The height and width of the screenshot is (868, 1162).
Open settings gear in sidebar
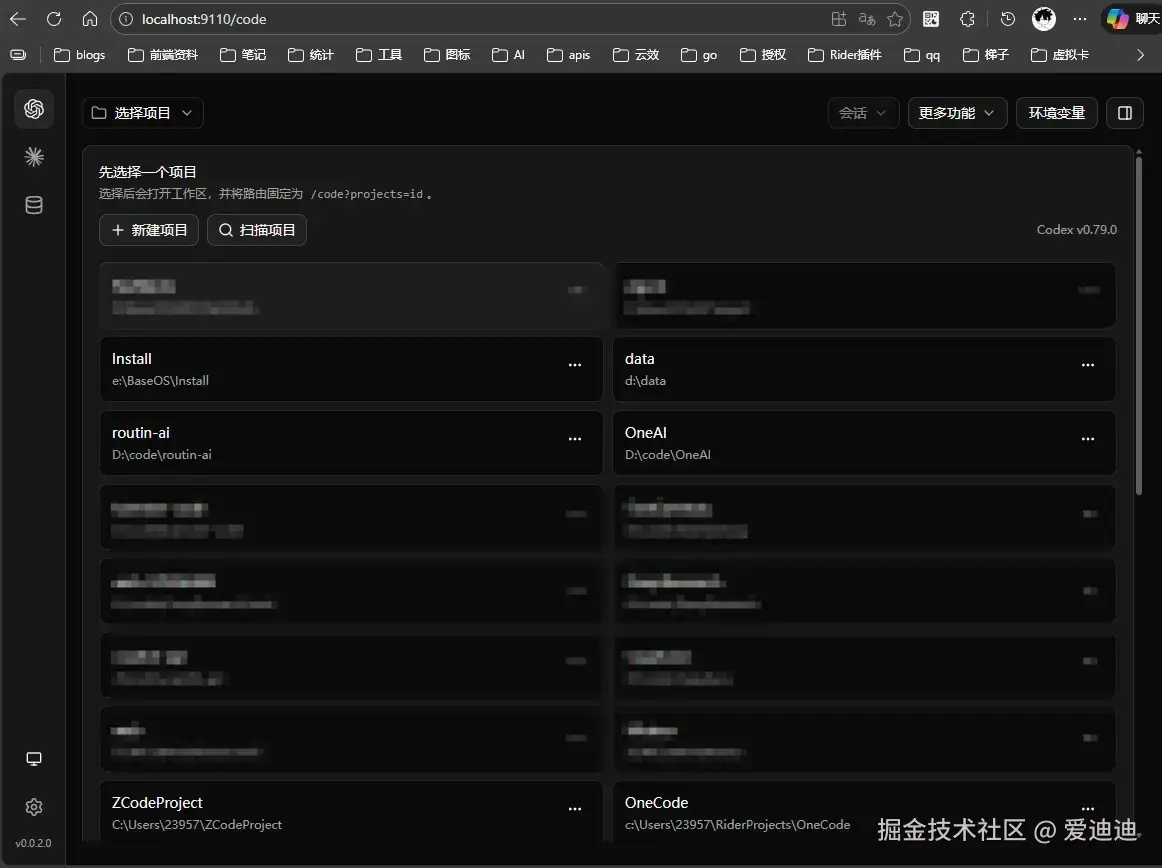coord(34,807)
